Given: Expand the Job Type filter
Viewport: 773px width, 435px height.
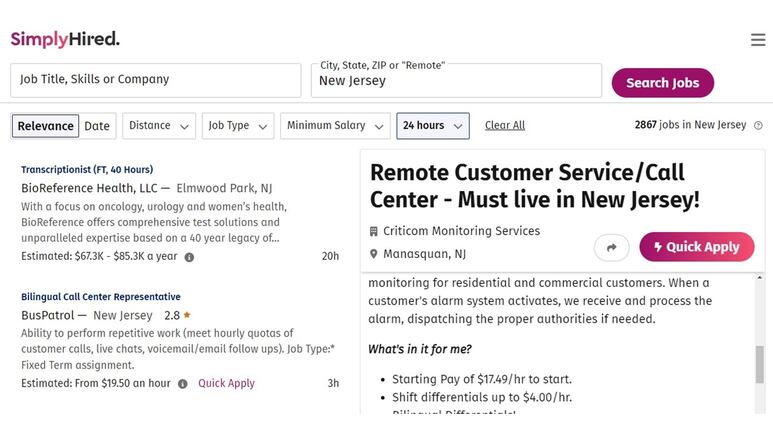Looking at the screenshot, I should coord(238,126).
